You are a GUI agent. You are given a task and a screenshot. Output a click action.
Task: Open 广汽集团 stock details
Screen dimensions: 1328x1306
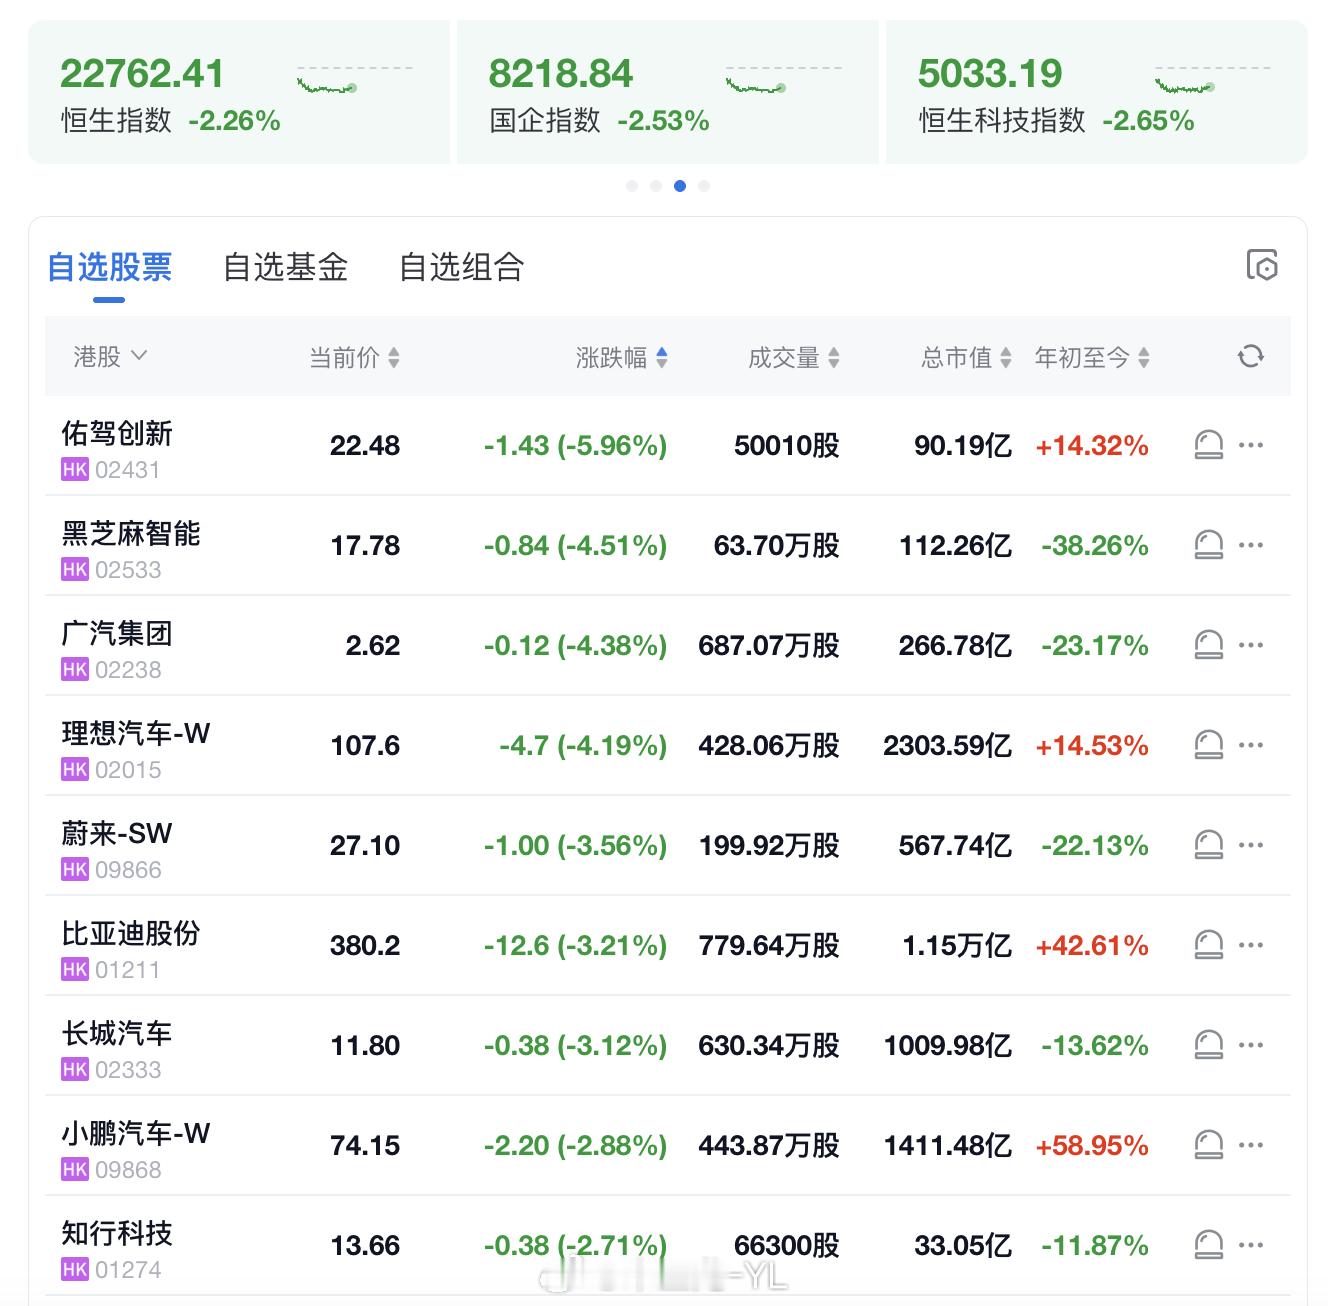pyautogui.click(x=117, y=633)
